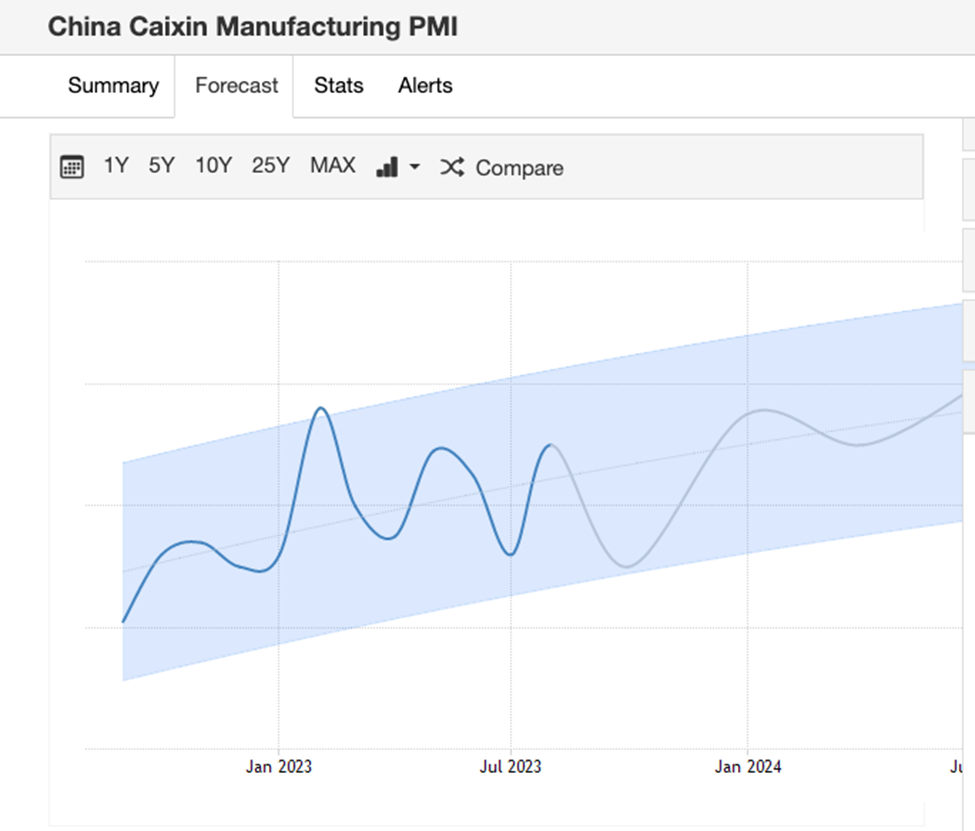The height and width of the screenshot is (831, 975).
Task: Click the Compare text label
Action: click(519, 168)
